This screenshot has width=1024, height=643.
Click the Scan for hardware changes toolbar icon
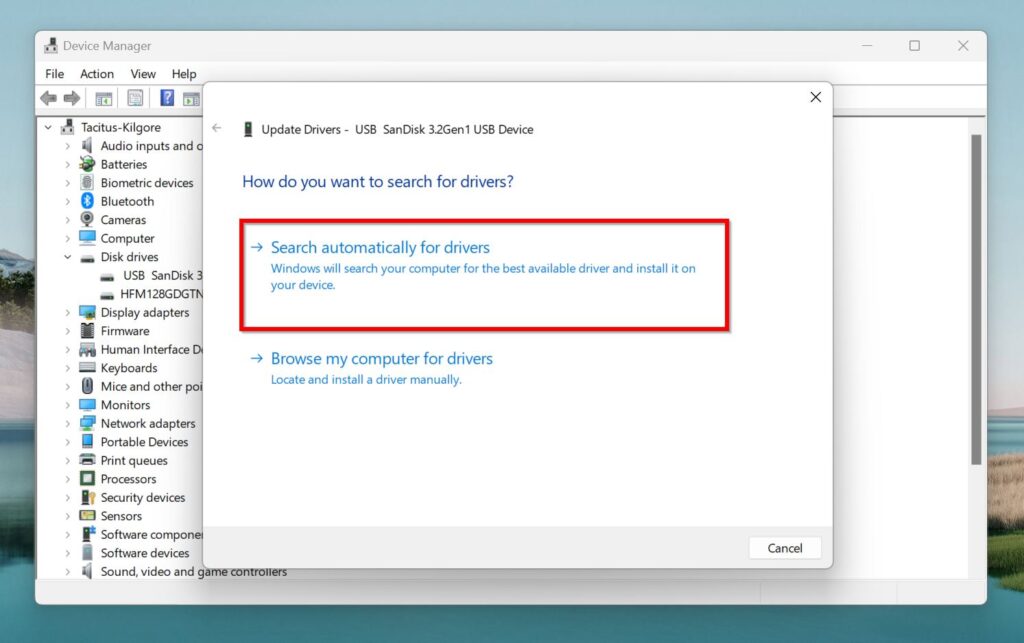192,97
